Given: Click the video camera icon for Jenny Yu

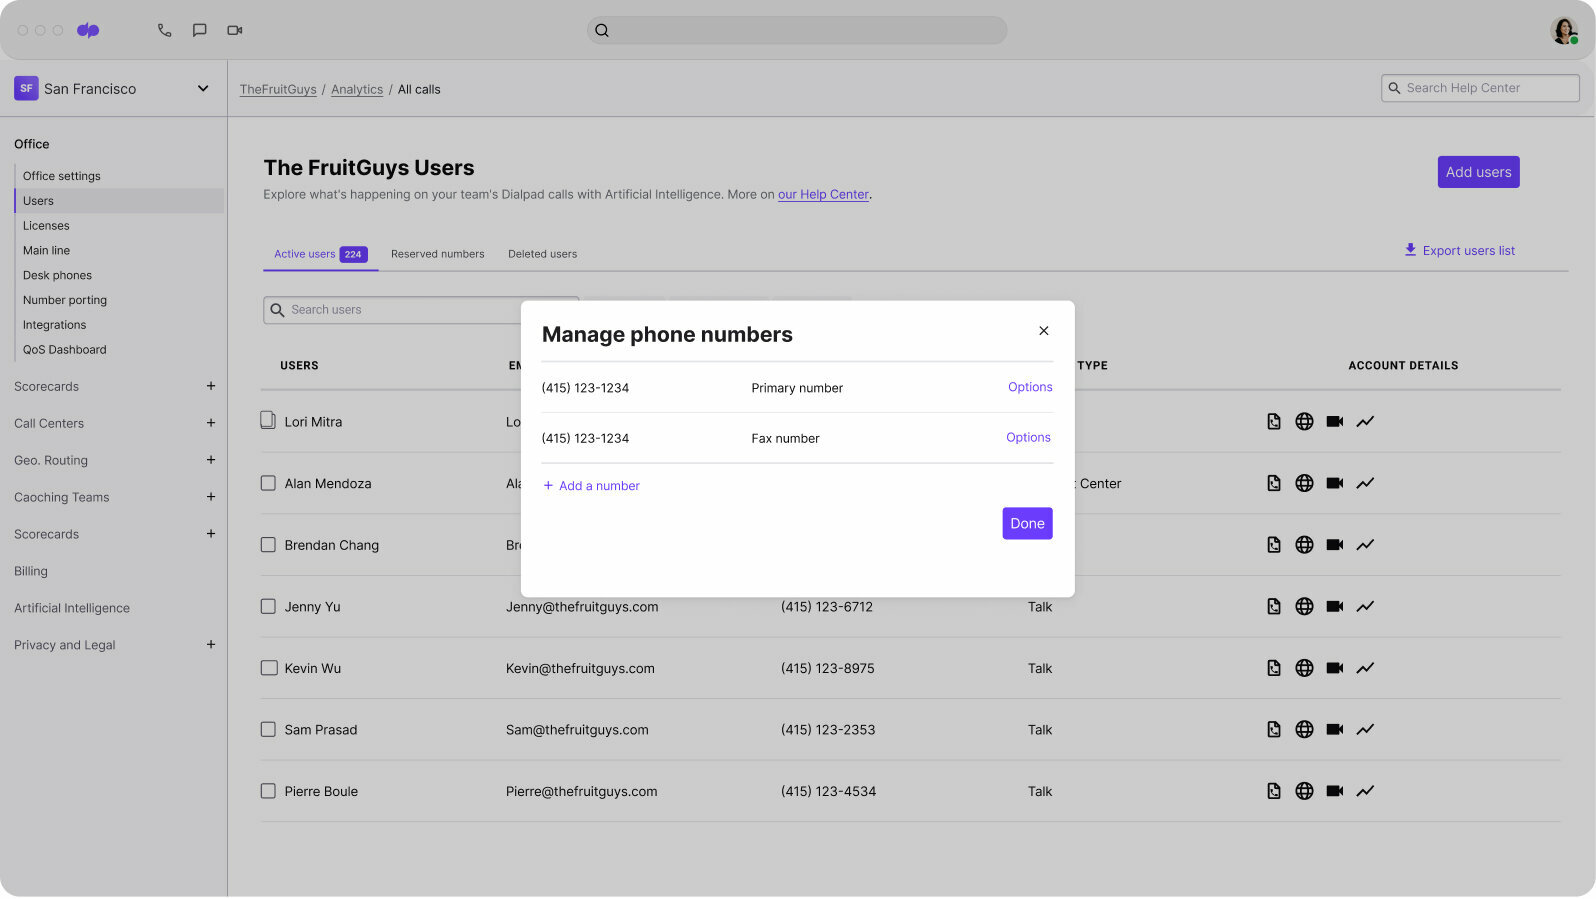Looking at the screenshot, I should pyautogui.click(x=1335, y=607).
